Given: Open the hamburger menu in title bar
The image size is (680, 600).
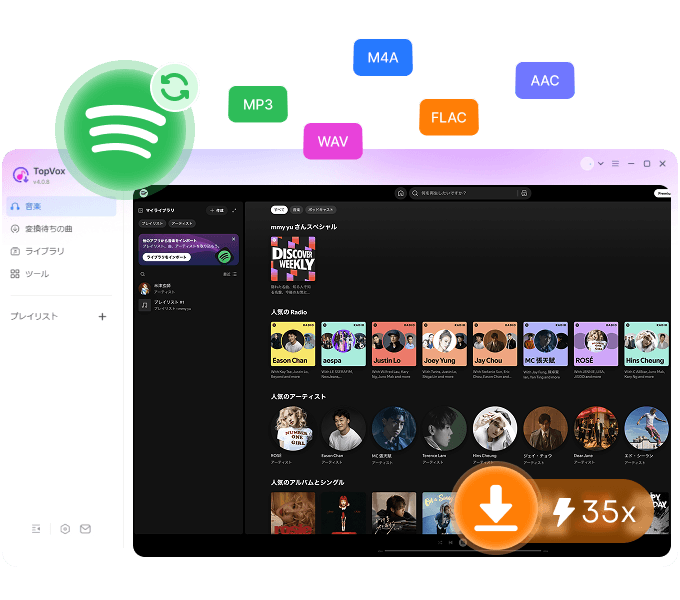Looking at the screenshot, I should click(615, 164).
